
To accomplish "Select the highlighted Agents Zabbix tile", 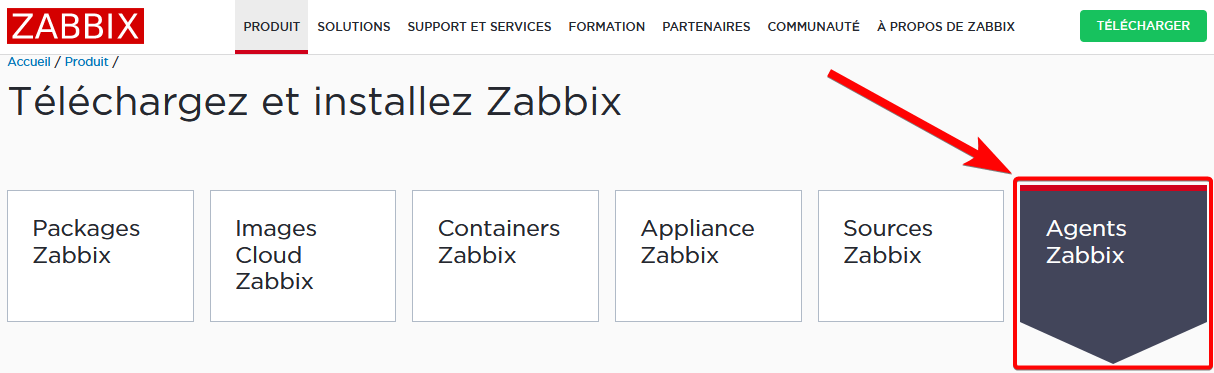I will [x=1113, y=256].
